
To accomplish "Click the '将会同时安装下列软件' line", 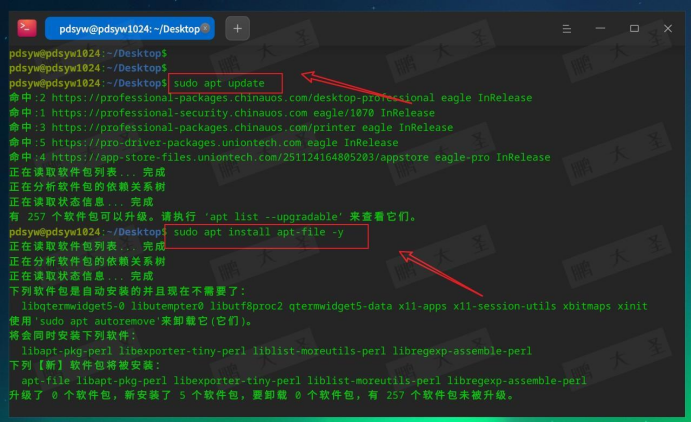I will (73, 336).
